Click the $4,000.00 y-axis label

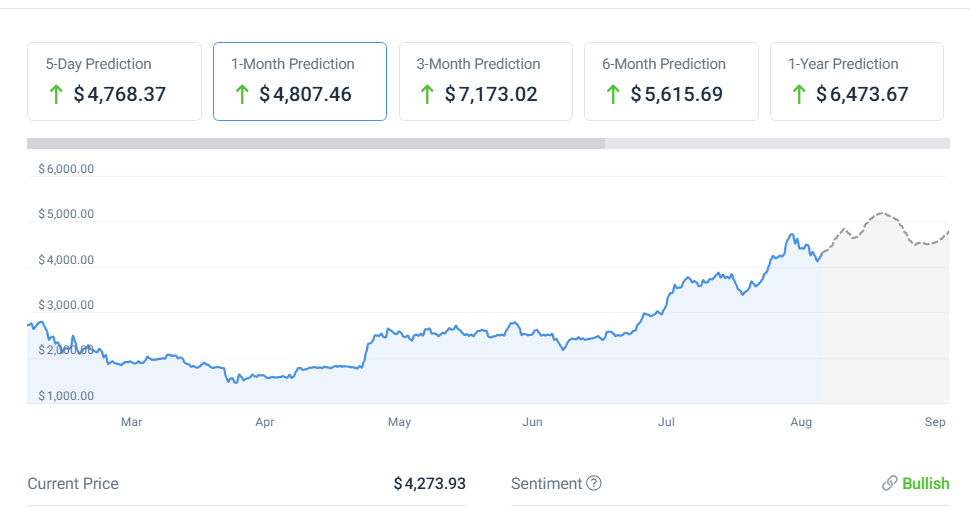pos(66,260)
